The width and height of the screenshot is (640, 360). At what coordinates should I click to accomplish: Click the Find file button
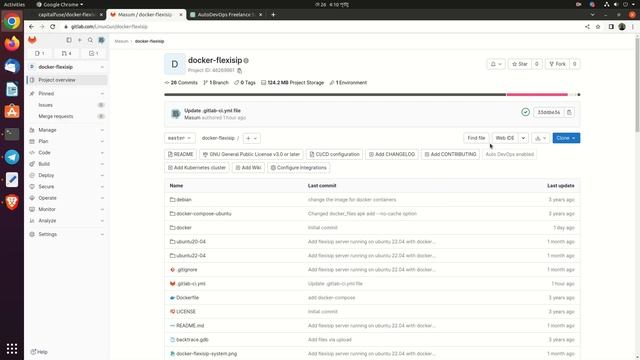coord(476,138)
